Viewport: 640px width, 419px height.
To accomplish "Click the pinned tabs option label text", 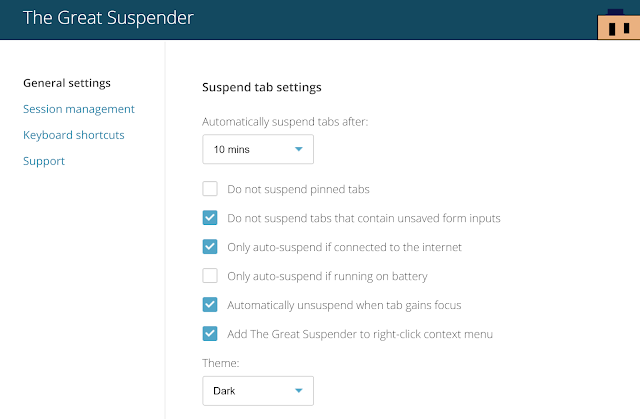I will 298,189.
